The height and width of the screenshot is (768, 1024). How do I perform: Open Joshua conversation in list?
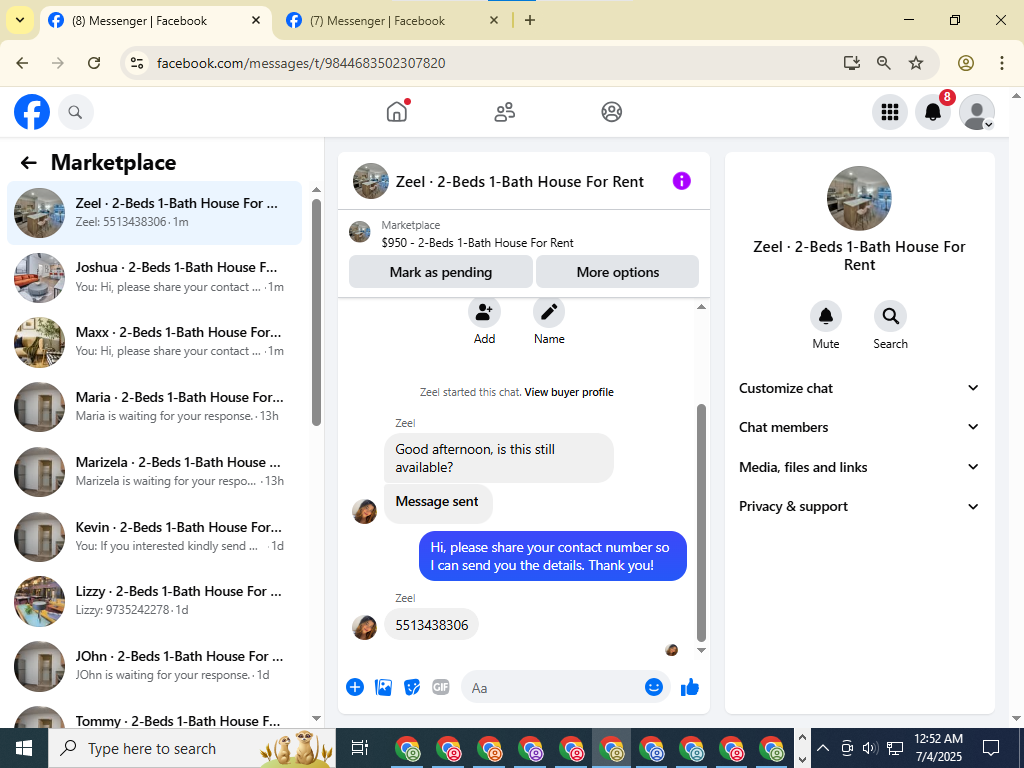pyautogui.click(x=154, y=278)
